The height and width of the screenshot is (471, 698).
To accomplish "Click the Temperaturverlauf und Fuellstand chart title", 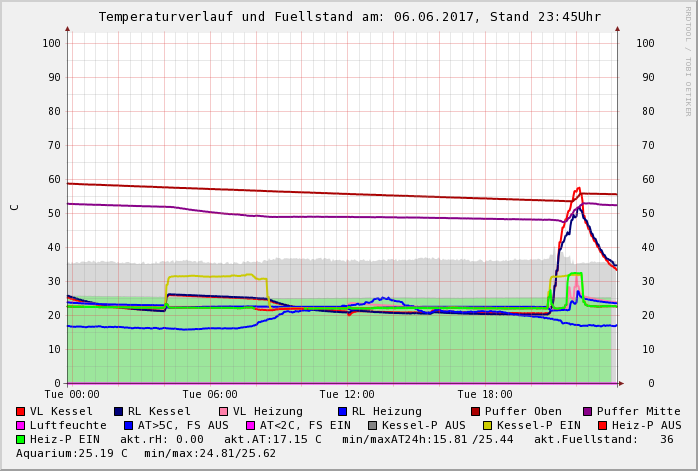I will click(x=350, y=17).
